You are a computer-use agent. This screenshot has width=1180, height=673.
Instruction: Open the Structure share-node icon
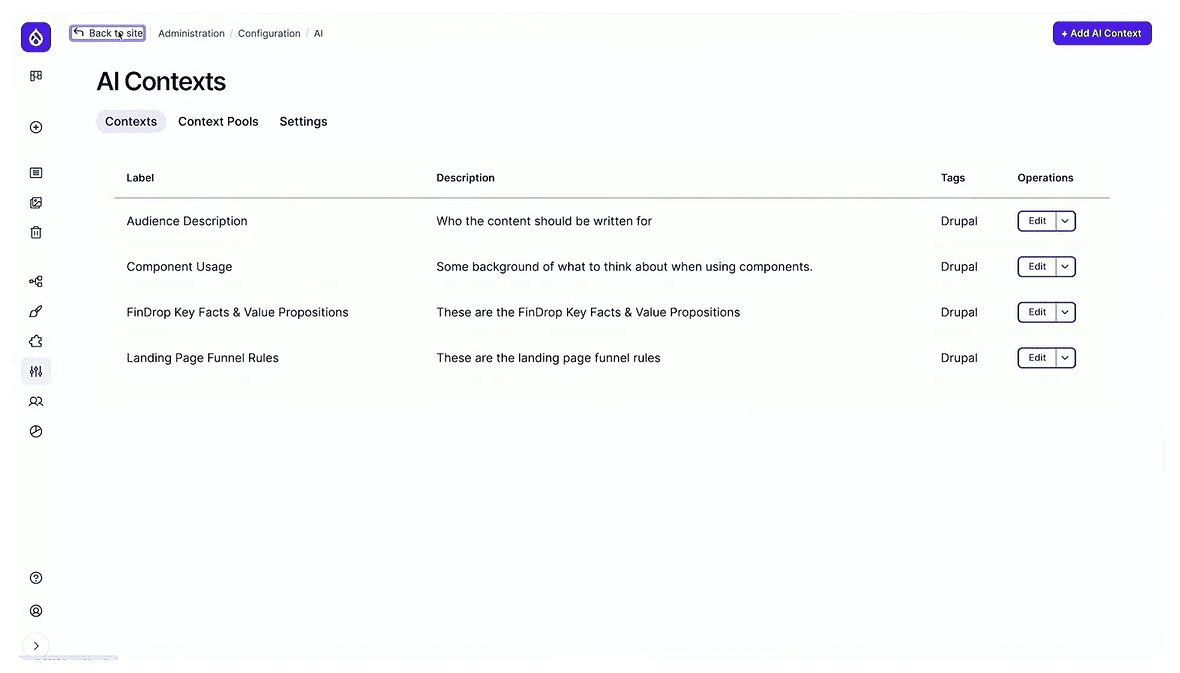coord(36,281)
